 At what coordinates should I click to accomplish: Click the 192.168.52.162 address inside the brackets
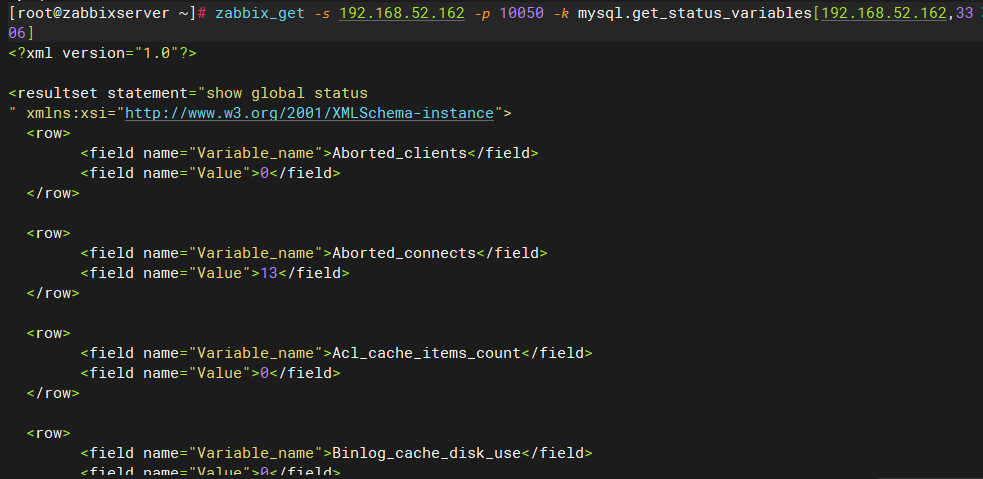[884, 13]
